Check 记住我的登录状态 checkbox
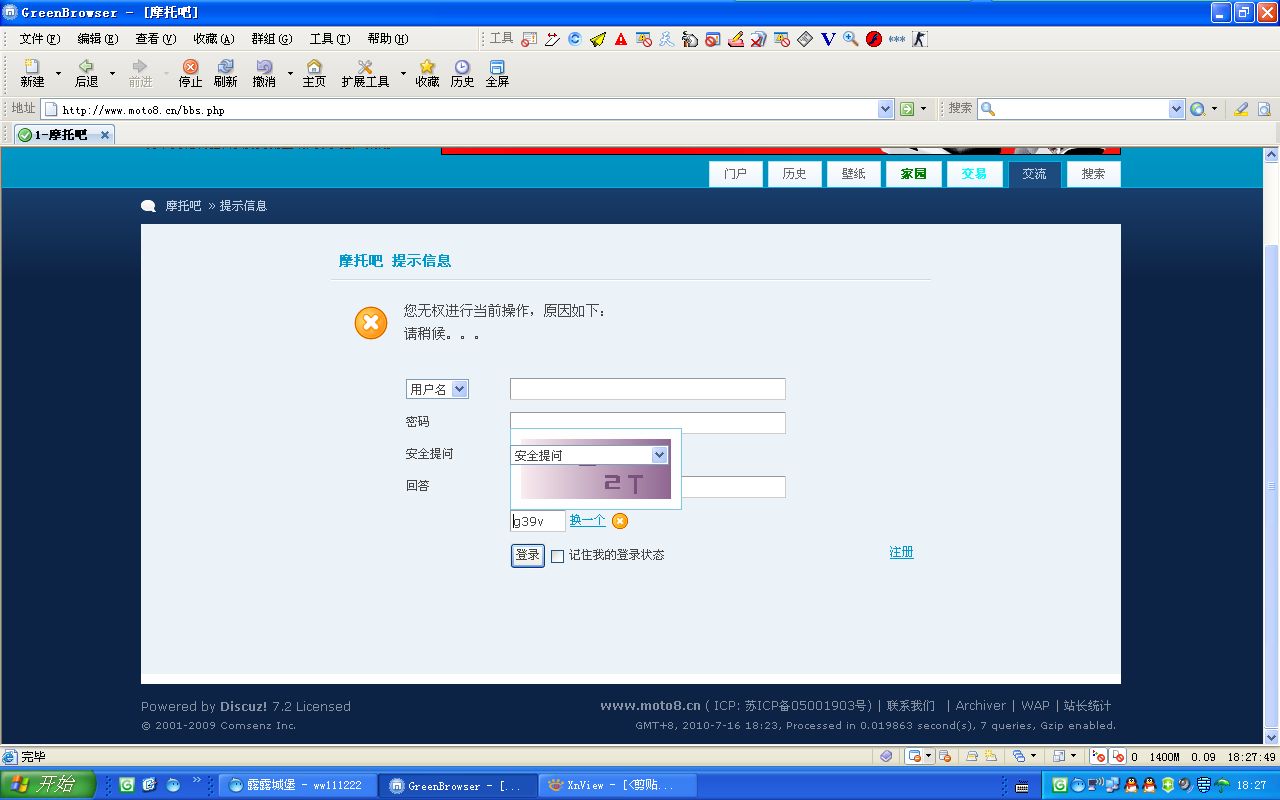The image size is (1280, 800). [558, 556]
